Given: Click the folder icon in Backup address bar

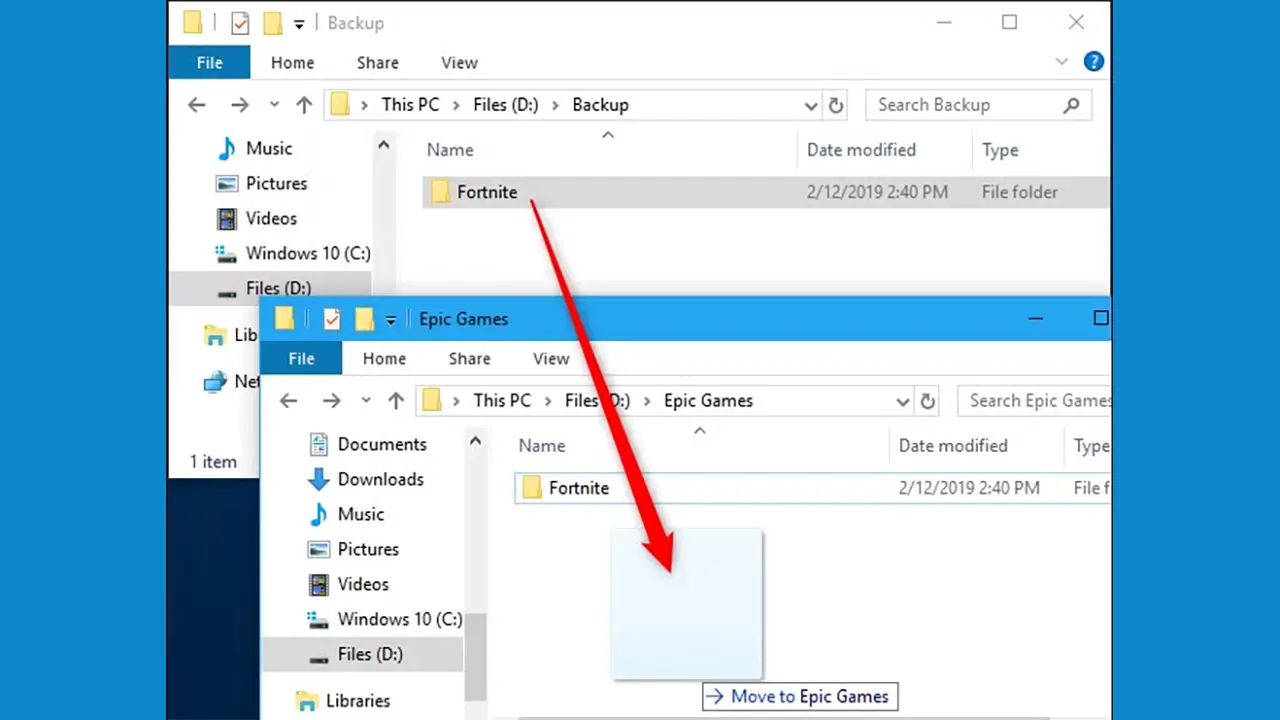Looking at the screenshot, I should click(x=341, y=105).
